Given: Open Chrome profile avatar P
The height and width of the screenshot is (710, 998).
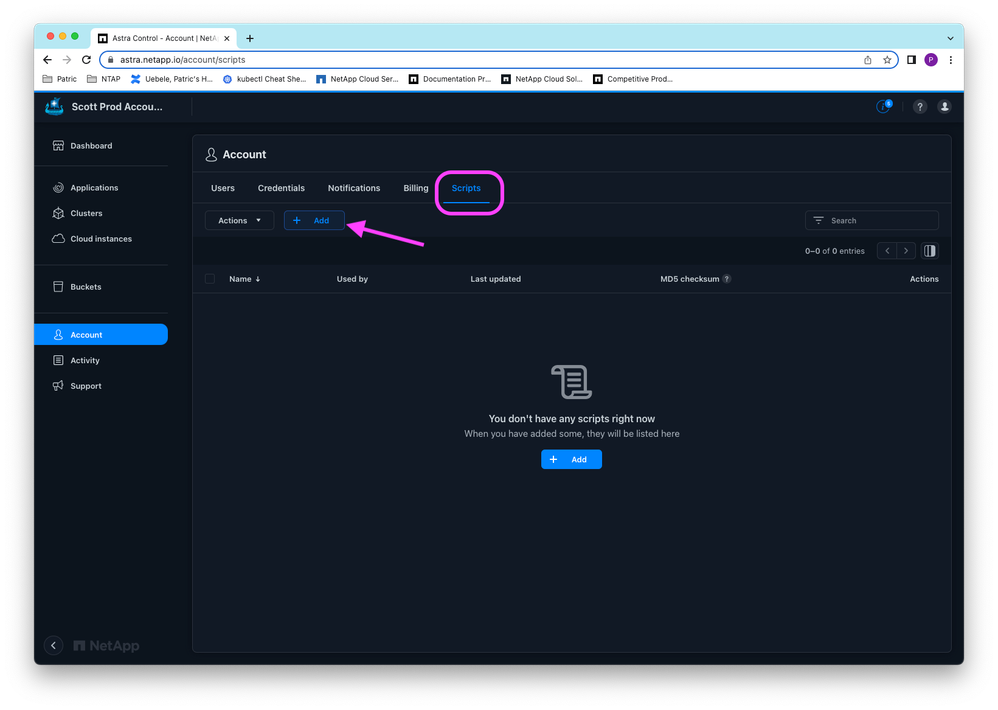Looking at the screenshot, I should coord(931,60).
